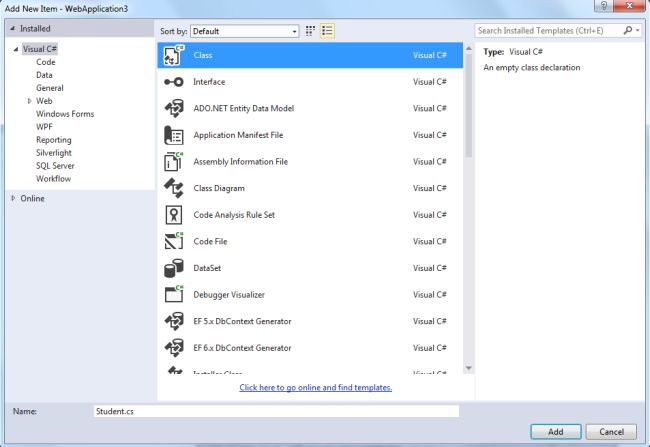Select the Interface template name
This screenshot has height=447, width=650.
coord(209,82)
